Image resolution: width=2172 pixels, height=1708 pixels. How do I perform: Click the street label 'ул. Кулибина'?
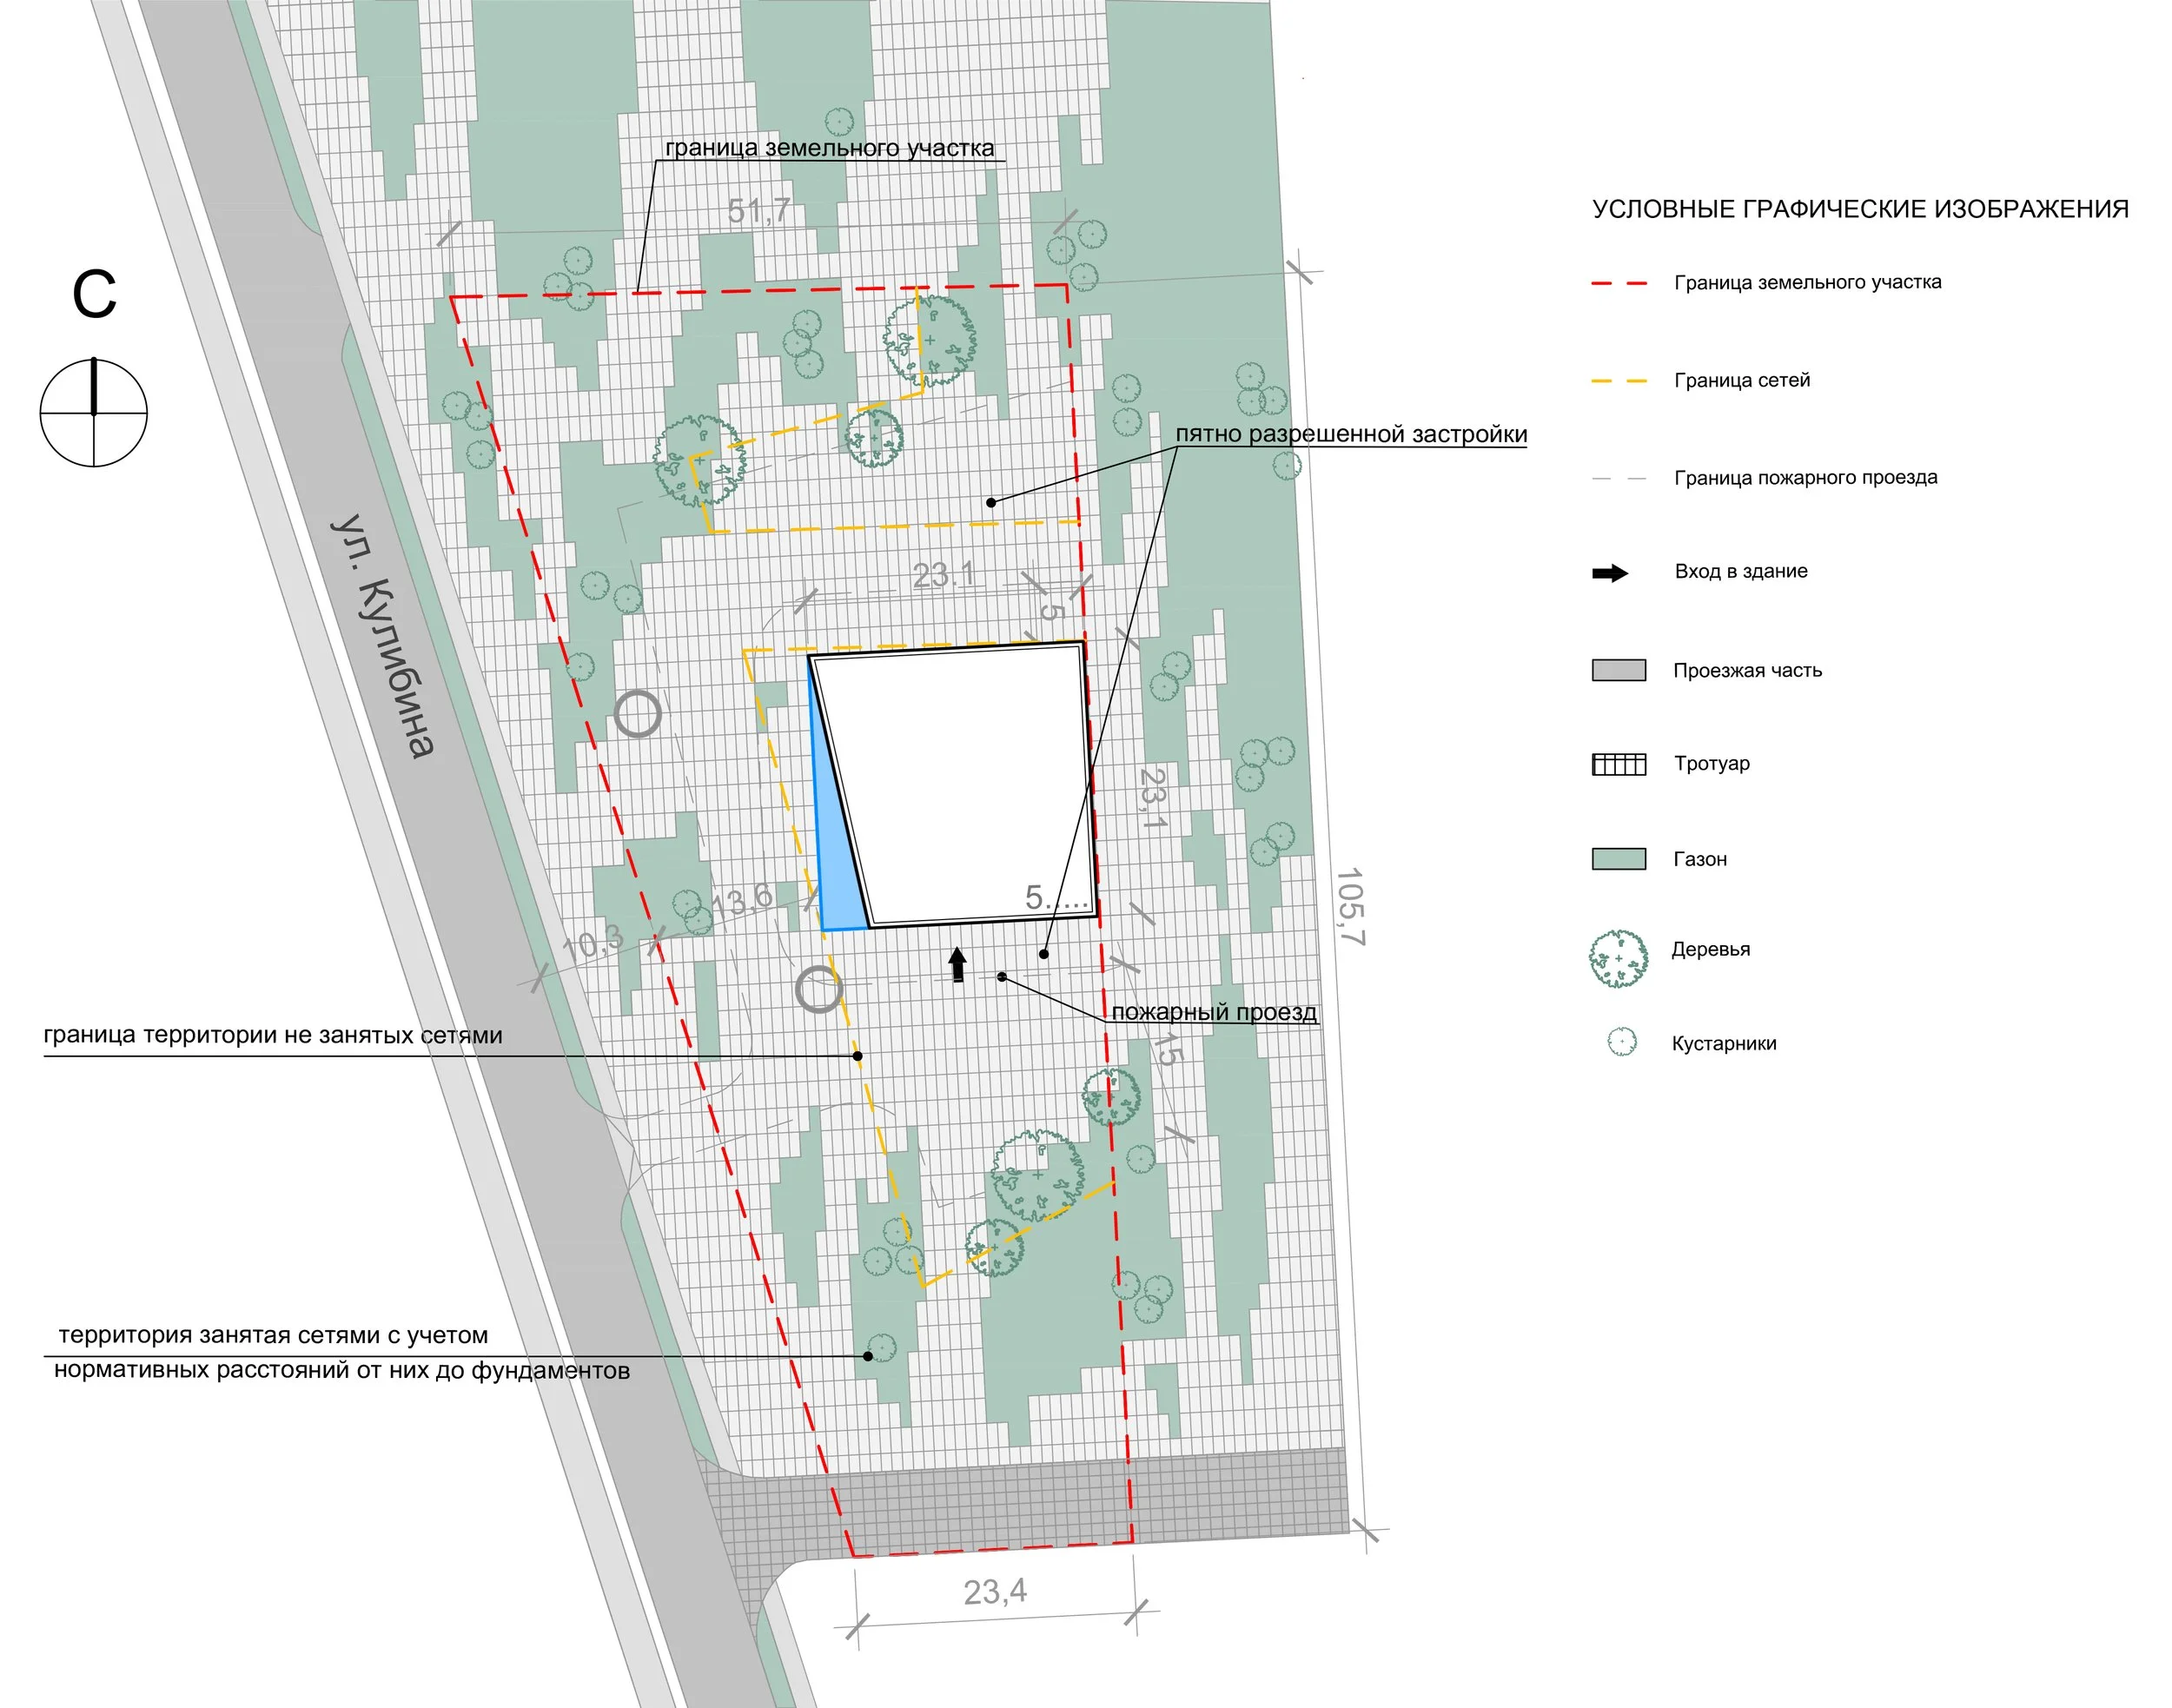384,636
